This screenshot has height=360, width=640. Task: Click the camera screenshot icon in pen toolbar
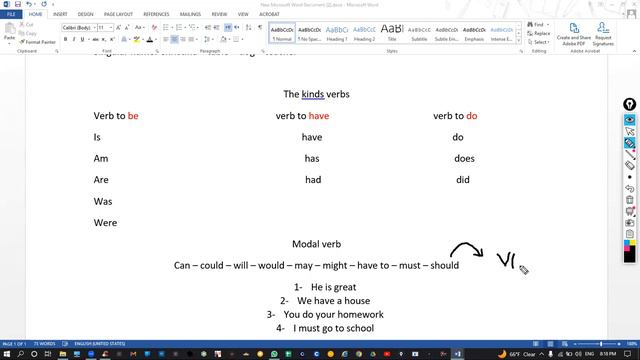[629, 222]
